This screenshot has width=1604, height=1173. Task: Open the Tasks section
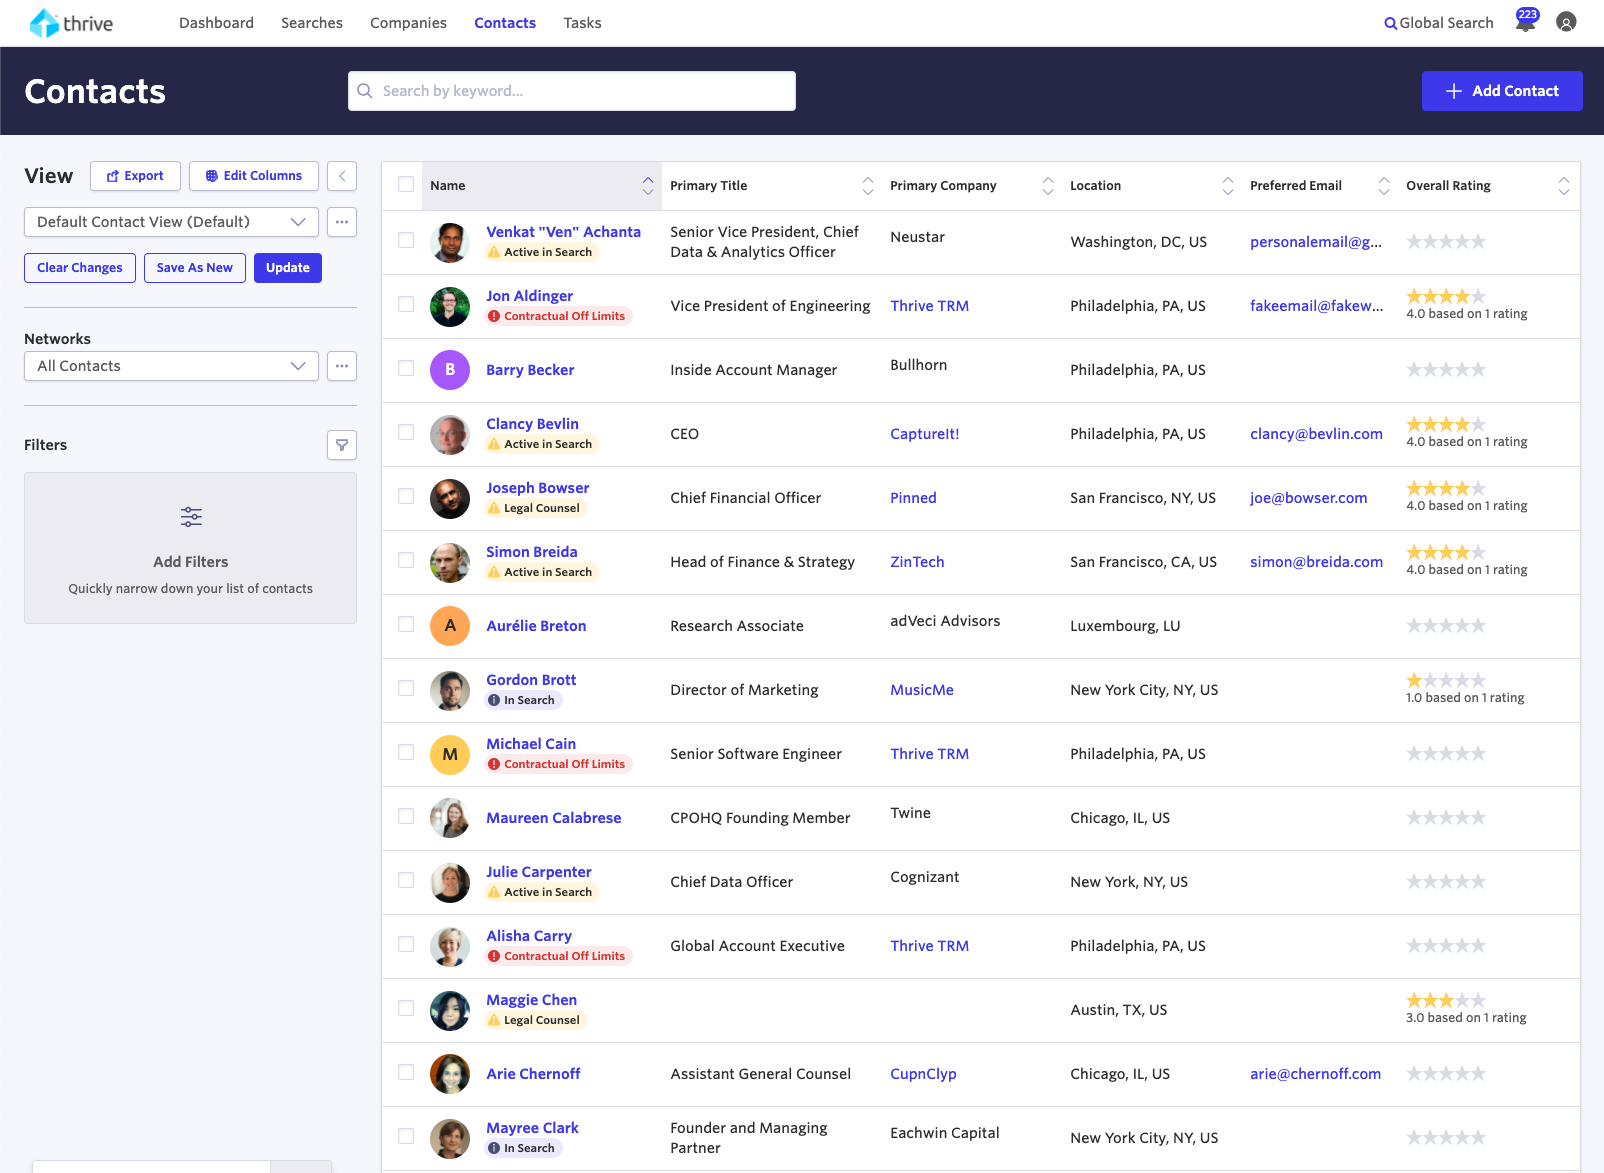(x=582, y=23)
